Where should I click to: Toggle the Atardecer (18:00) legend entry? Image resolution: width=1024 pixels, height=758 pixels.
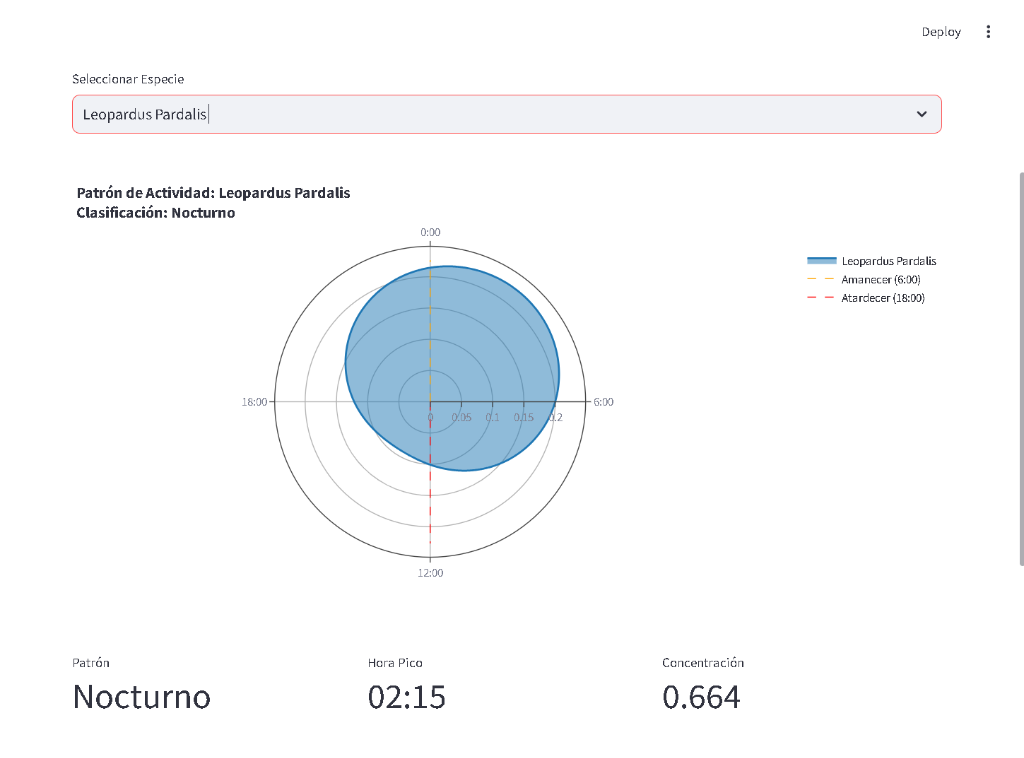click(882, 298)
